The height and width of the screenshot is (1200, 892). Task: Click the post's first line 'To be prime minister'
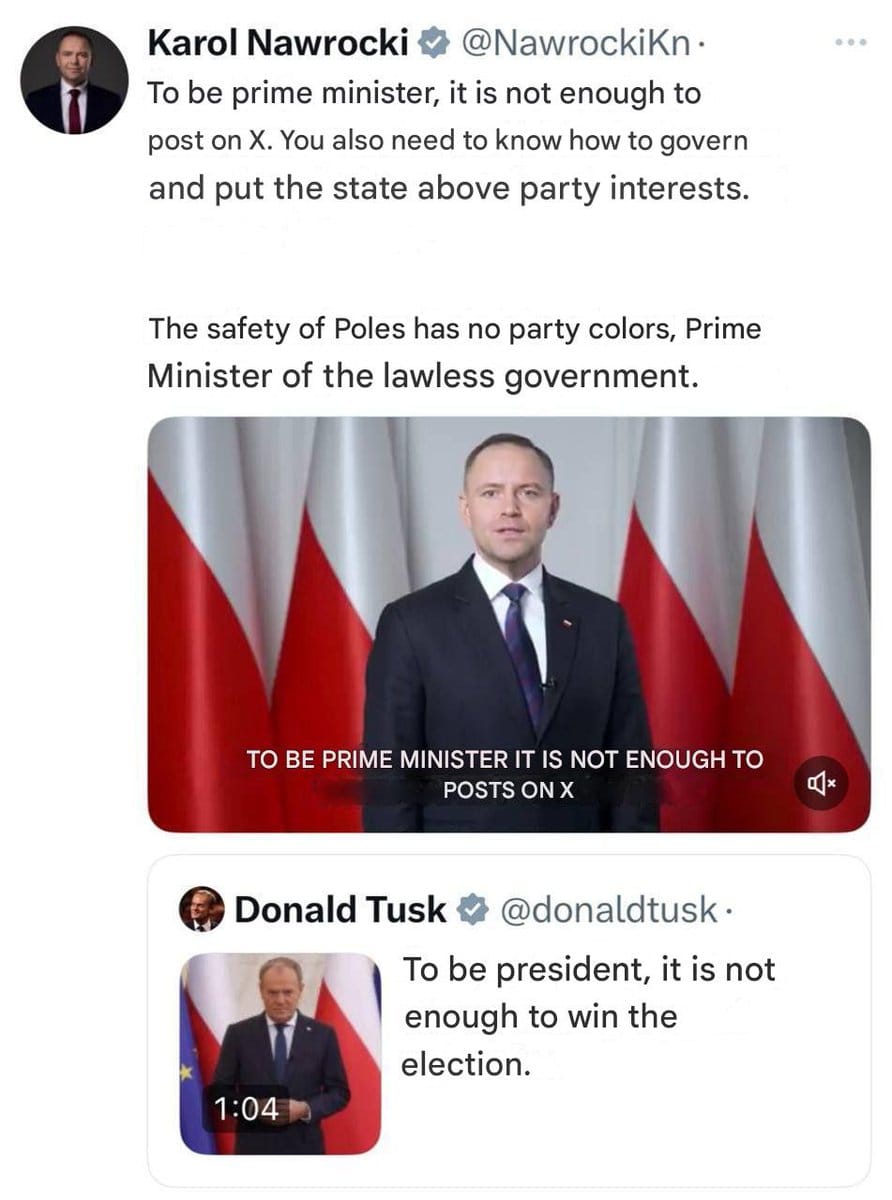click(x=424, y=94)
